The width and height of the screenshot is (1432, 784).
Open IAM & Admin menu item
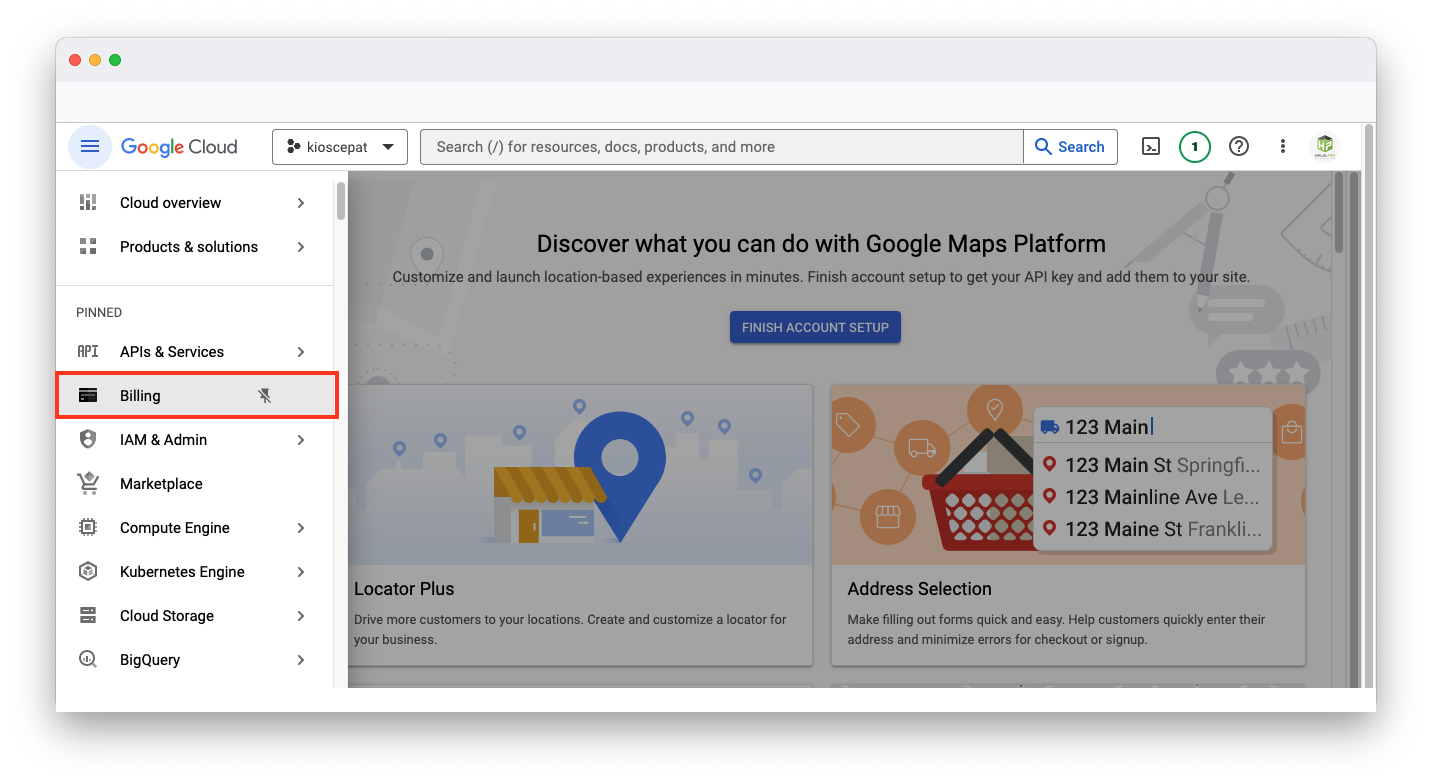164,440
